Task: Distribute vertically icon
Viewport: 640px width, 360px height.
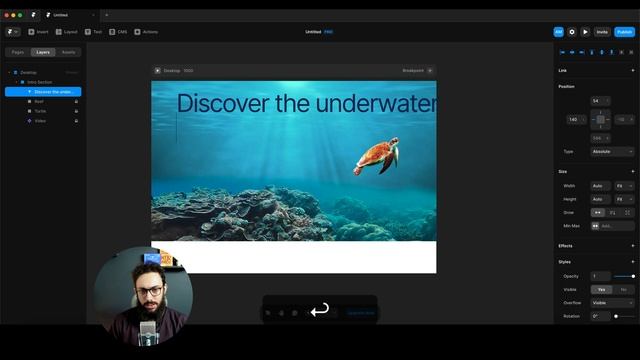Action: pos(631,52)
